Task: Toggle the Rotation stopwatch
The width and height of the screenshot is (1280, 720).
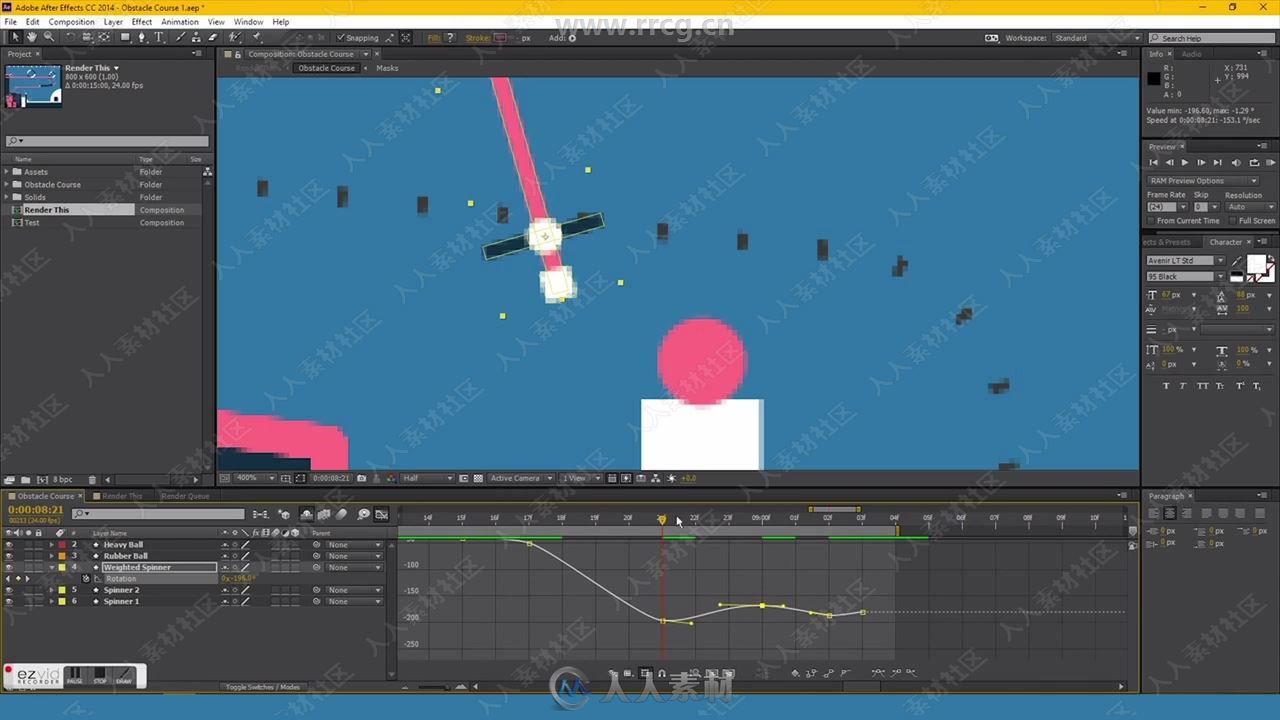Action: [x=86, y=579]
